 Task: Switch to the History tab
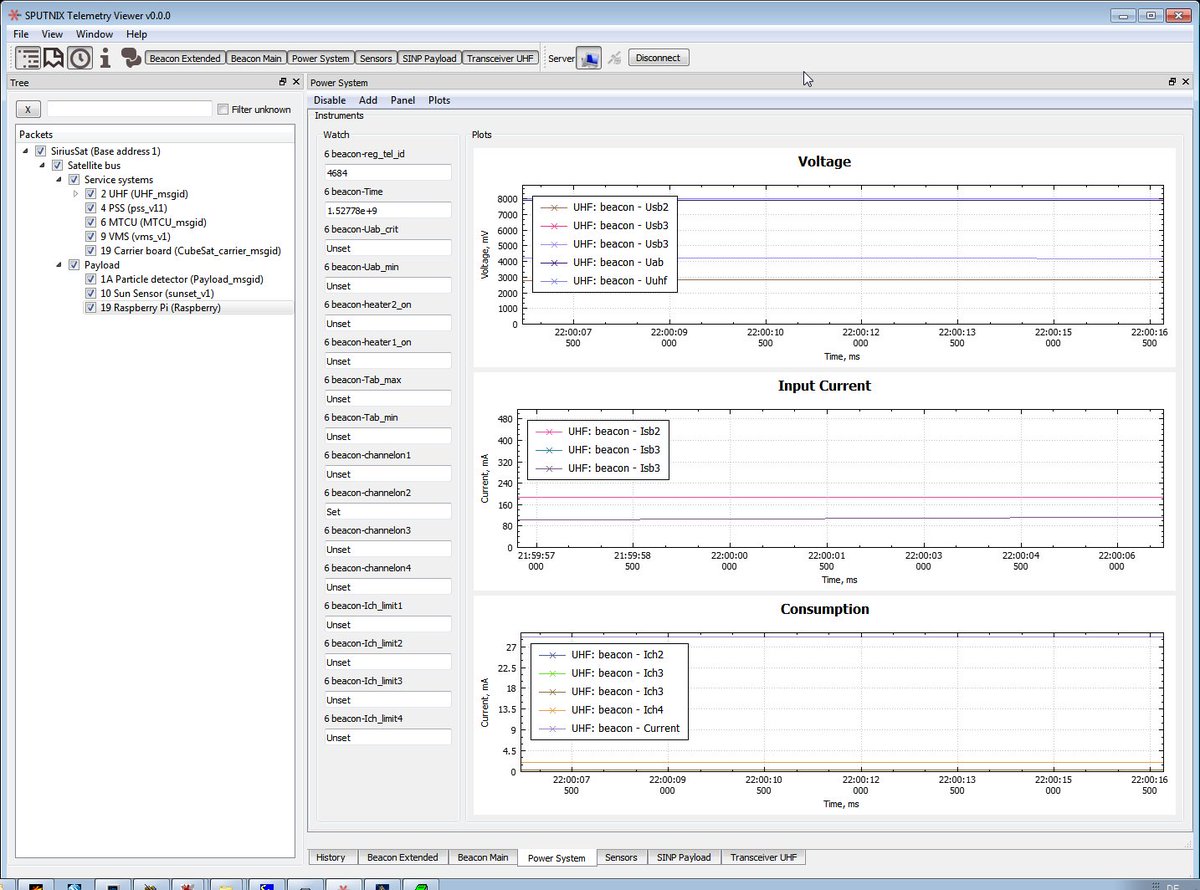click(330, 857)
